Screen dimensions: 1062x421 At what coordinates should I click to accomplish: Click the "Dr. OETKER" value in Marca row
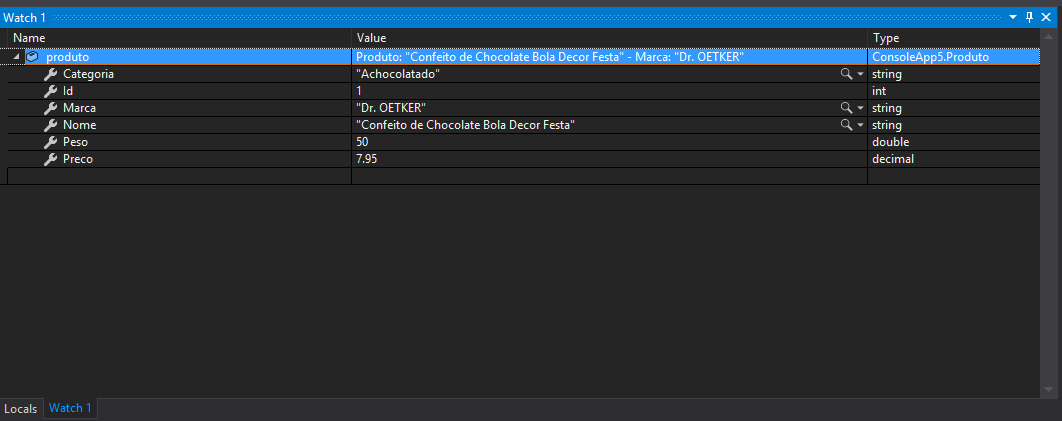[391, 108]
